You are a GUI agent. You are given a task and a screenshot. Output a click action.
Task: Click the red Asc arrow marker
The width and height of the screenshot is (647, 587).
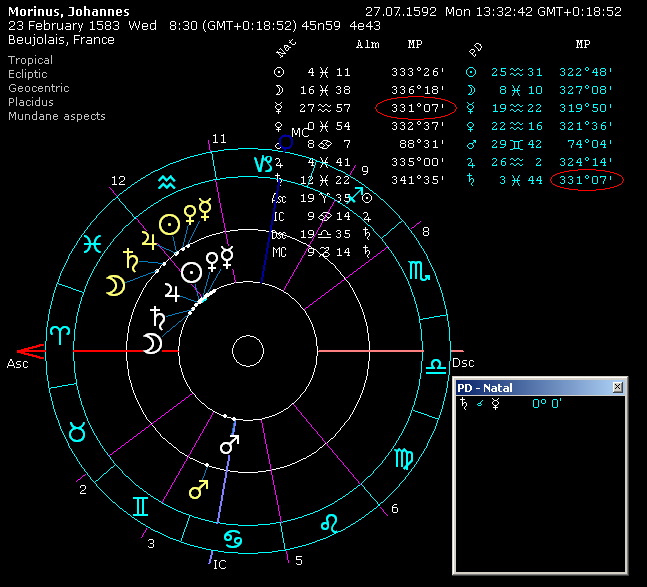(x=29, y=350)
